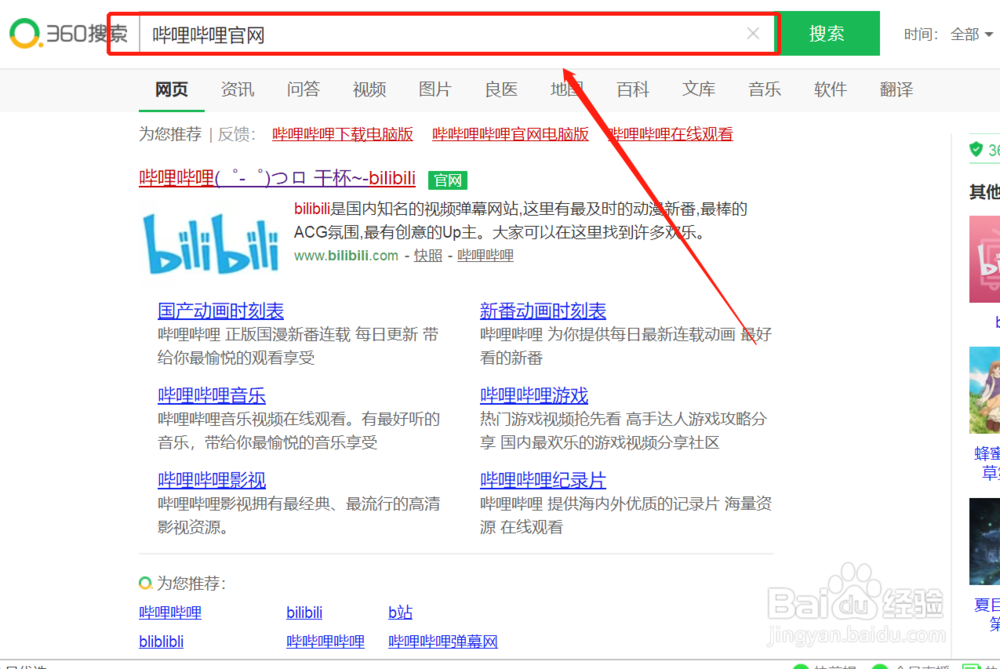Switch to the 图片 tab
Viewport: 1000px width, 669px height.
click(x=435, y=89)
